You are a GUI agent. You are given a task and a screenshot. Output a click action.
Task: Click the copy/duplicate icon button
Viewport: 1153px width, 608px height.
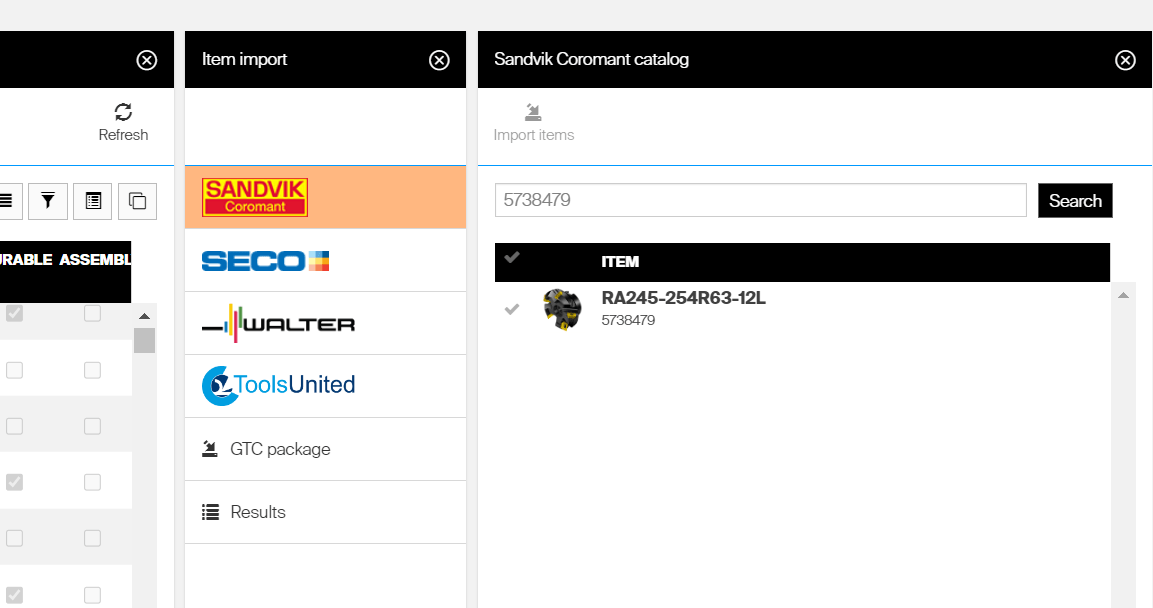(137, 201)
